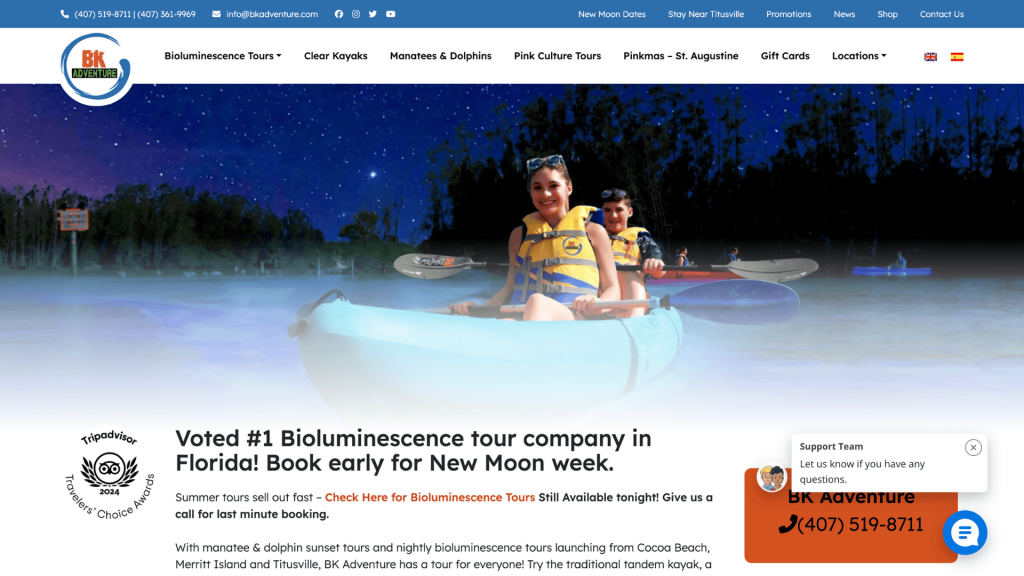
Task: Open the Manatees & Dolphins menu item
Action: pyautogui.click(x=441, y=56)
